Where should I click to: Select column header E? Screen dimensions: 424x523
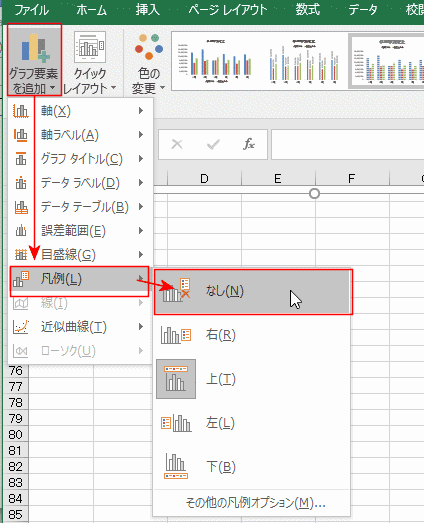278,179
